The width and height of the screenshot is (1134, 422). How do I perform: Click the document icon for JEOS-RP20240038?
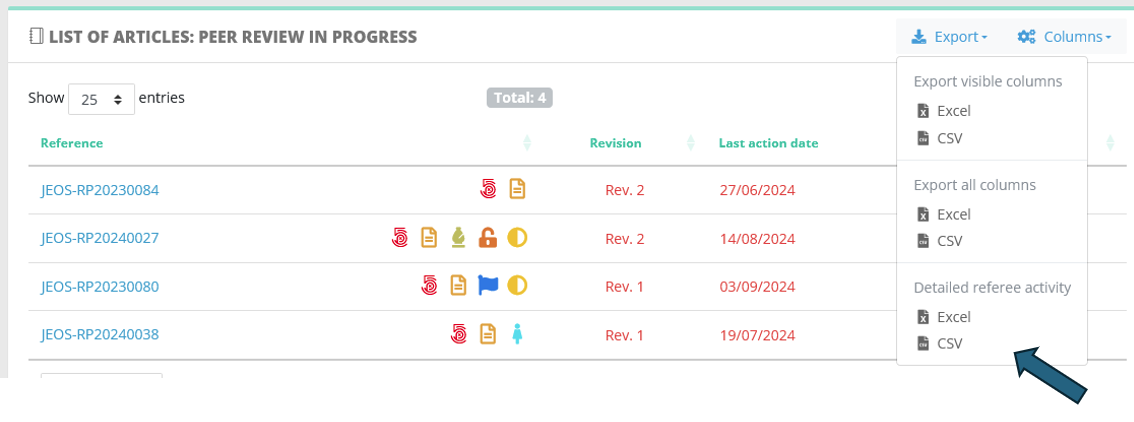488,334
